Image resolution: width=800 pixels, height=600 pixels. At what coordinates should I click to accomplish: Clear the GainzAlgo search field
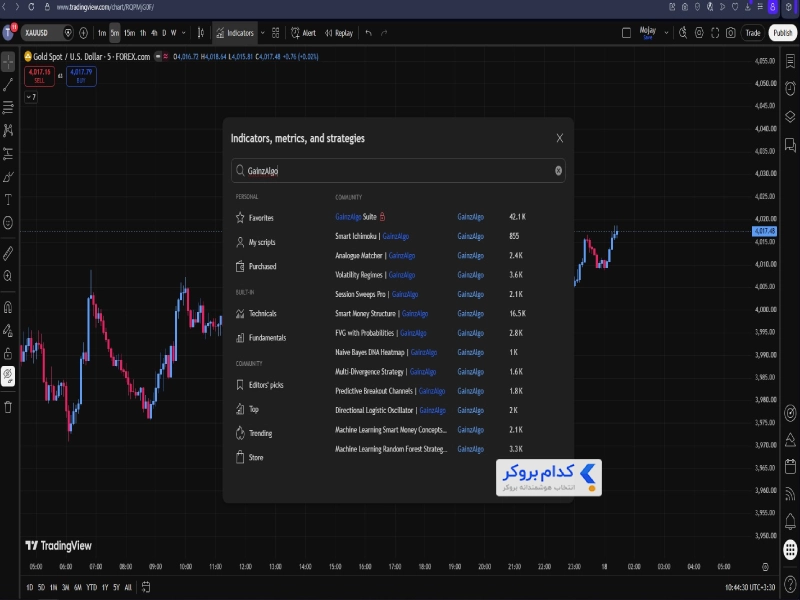pos(558,171)
